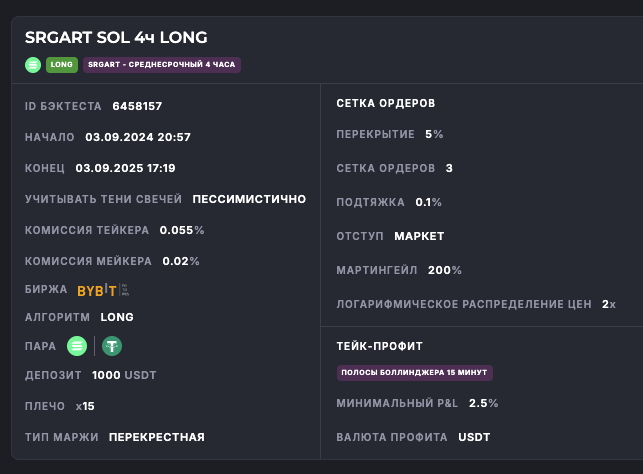
Task: Click the Bybit exchange logo
Action: (x=97, y=290)
